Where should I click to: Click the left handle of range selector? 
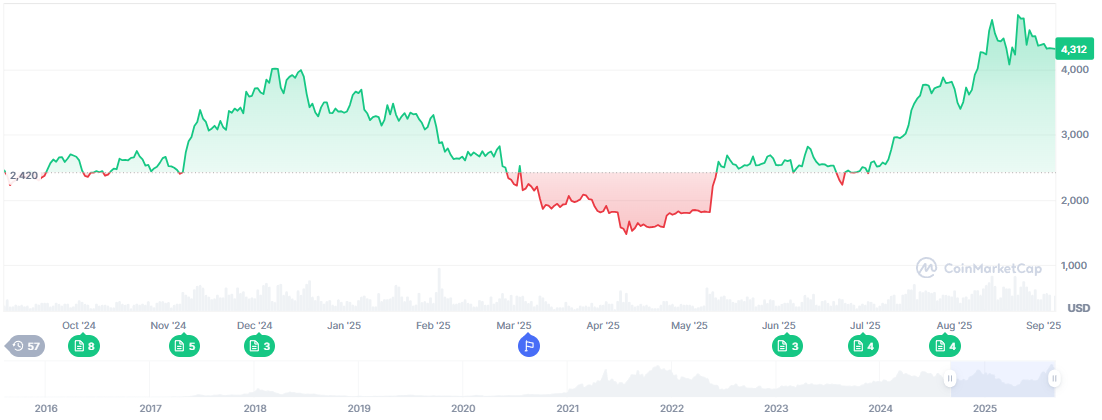951,379
